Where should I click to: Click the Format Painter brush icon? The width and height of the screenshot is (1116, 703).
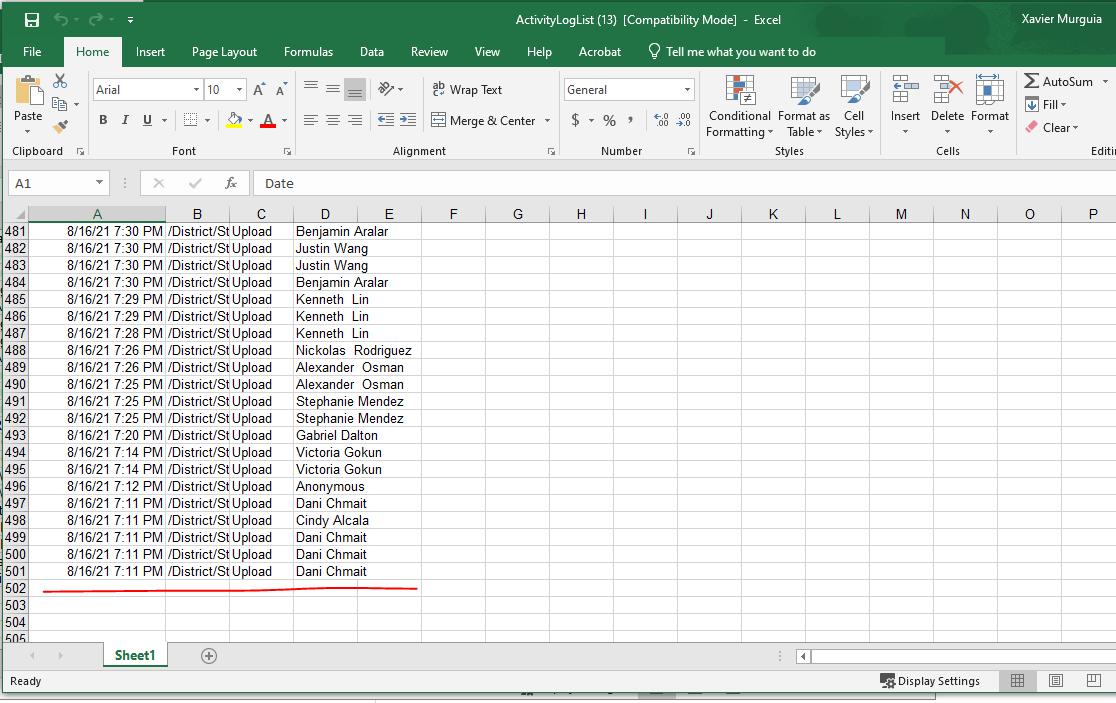(60, 127)
